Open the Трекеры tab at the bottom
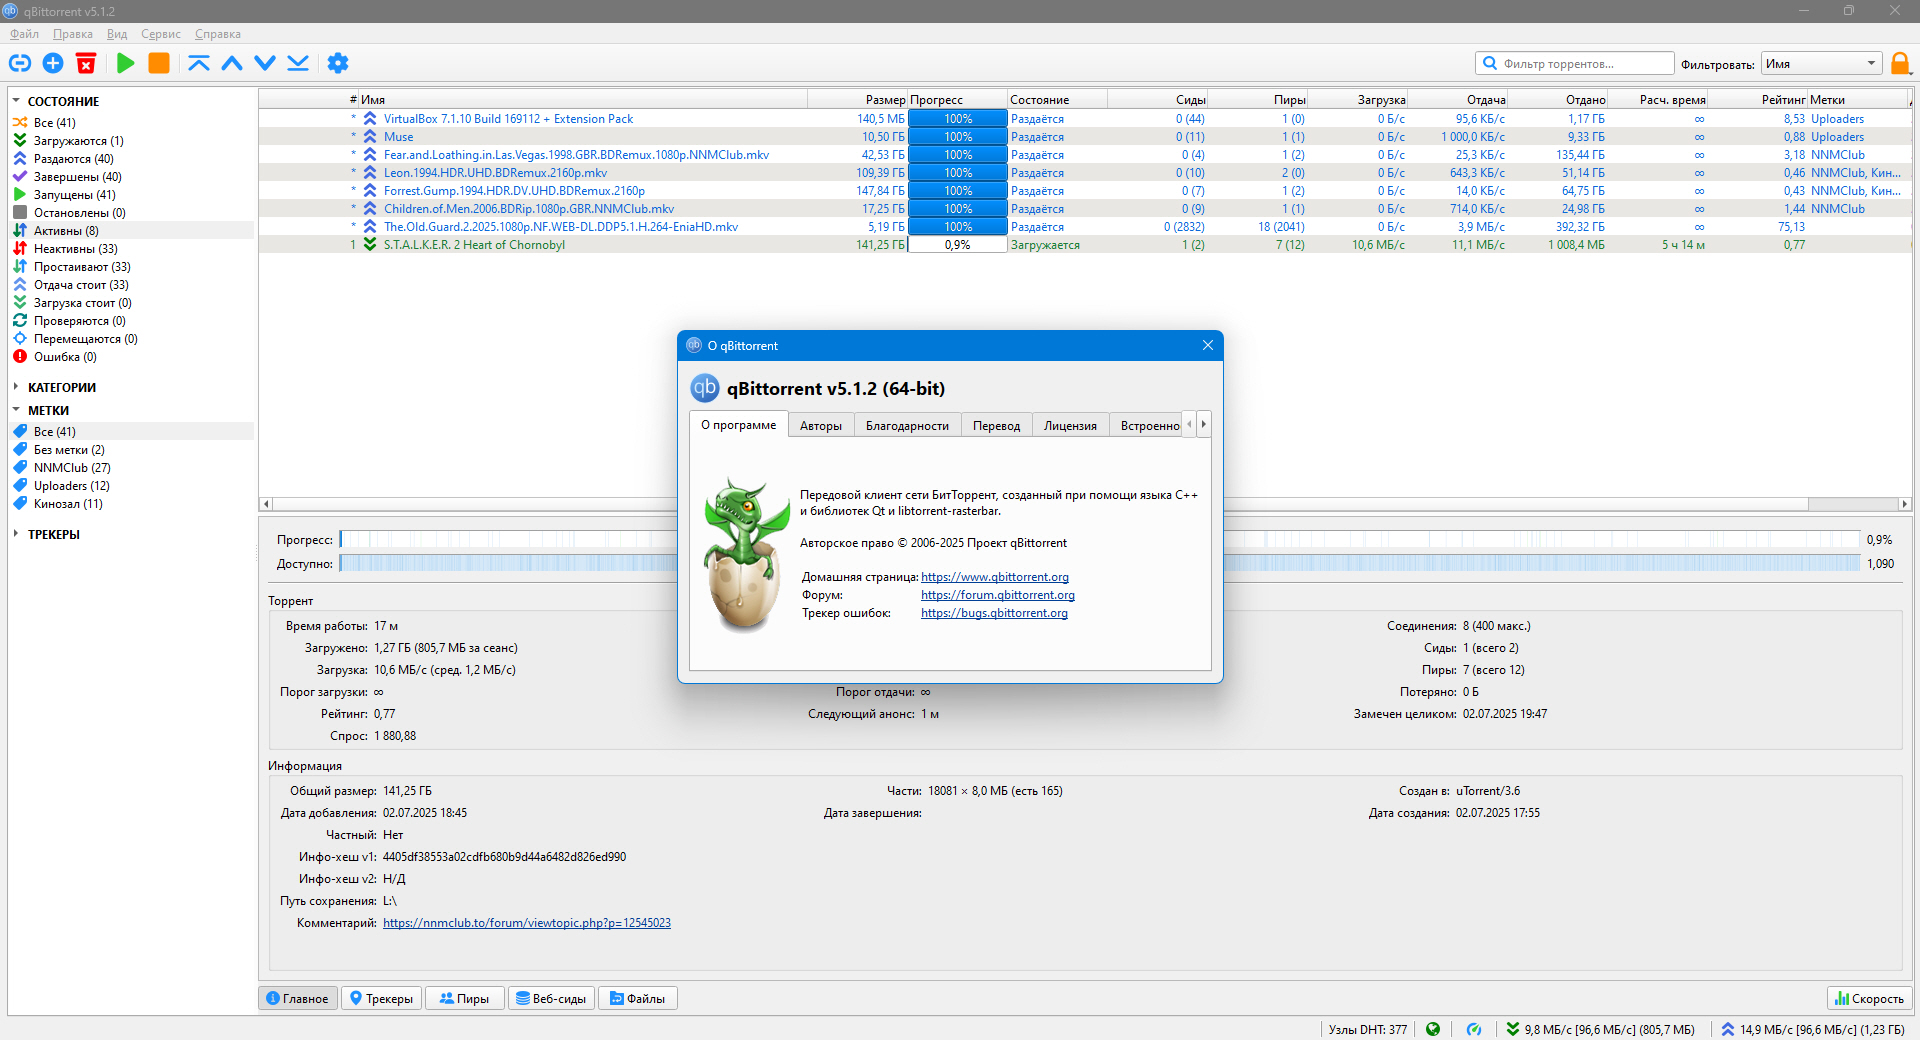This screenshot has width=1920, height=1040. pyautogui.click(x=381, y=998)
